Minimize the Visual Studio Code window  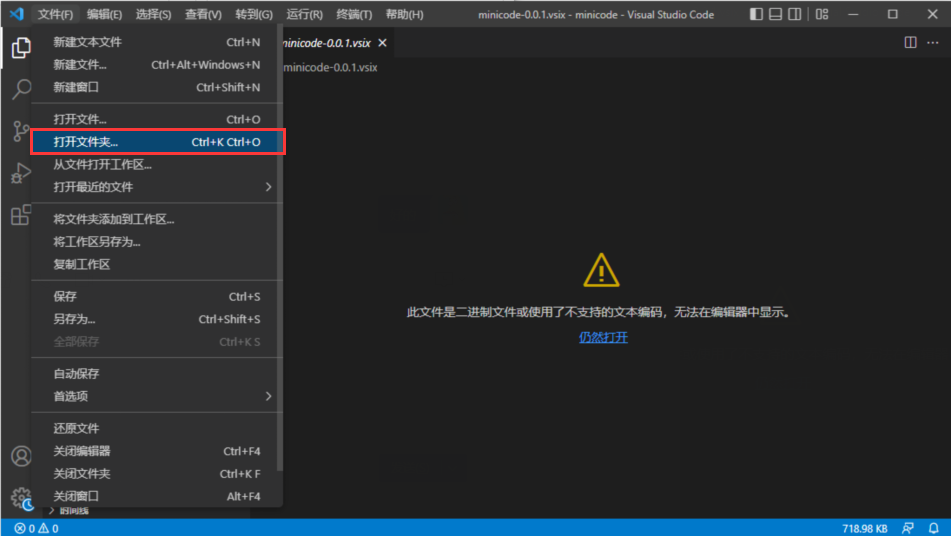pyautogui.click(x=853, y=14)
